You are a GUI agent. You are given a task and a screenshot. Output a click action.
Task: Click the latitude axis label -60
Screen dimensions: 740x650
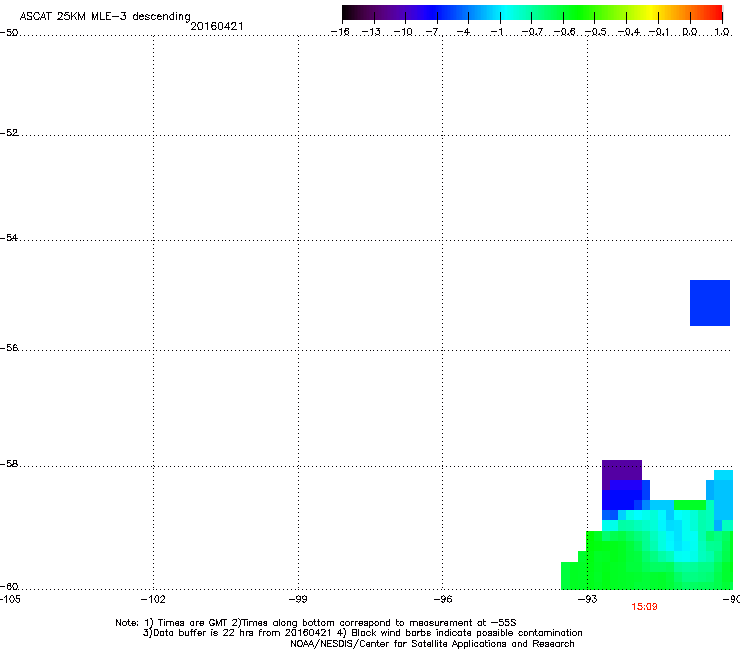click(9, 587)
